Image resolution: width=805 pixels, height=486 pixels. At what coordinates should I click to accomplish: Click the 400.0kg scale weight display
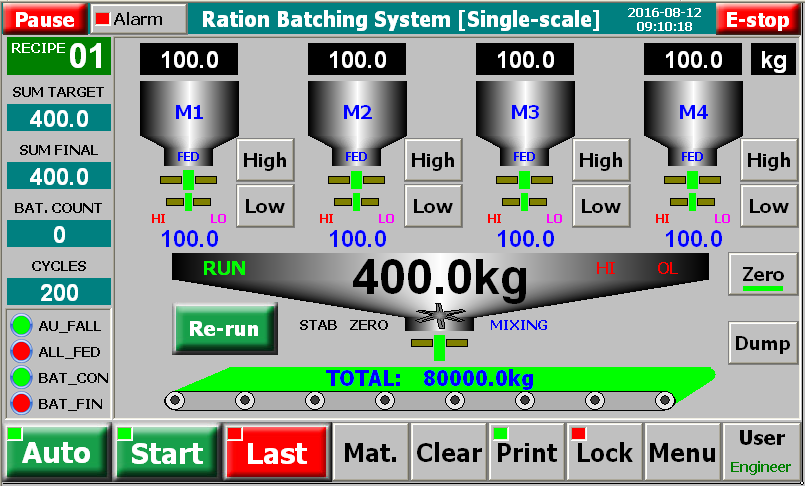(439, 278)
